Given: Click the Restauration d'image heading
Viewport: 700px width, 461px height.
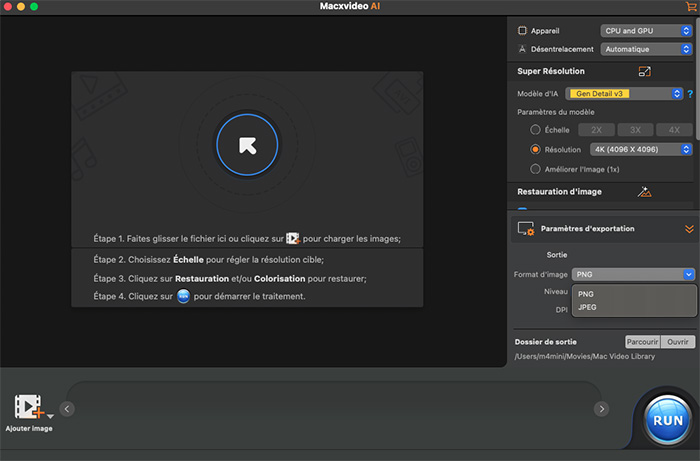Looking at the screenshot, I should (559, 192).
